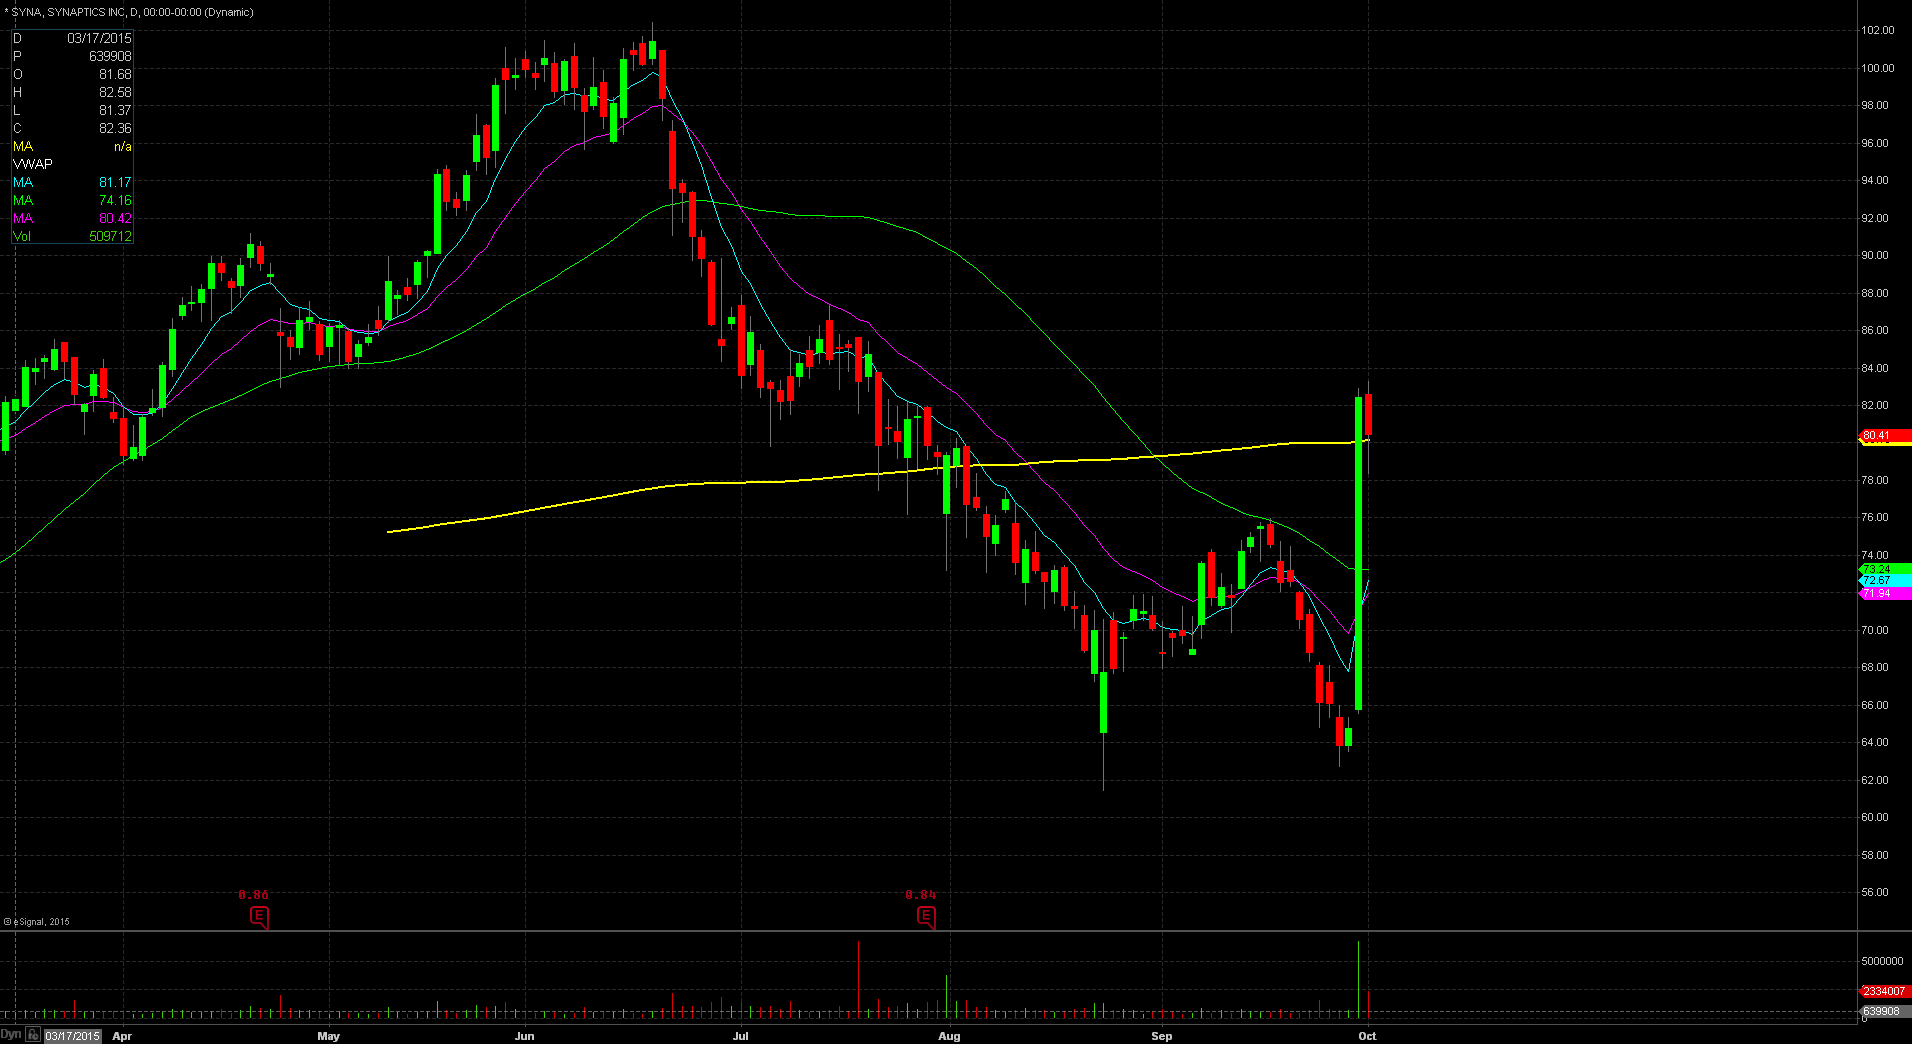Click the P value 639908 in the data window
This screenshot has width=1912, height=1044.
click(x=110, y=56)
